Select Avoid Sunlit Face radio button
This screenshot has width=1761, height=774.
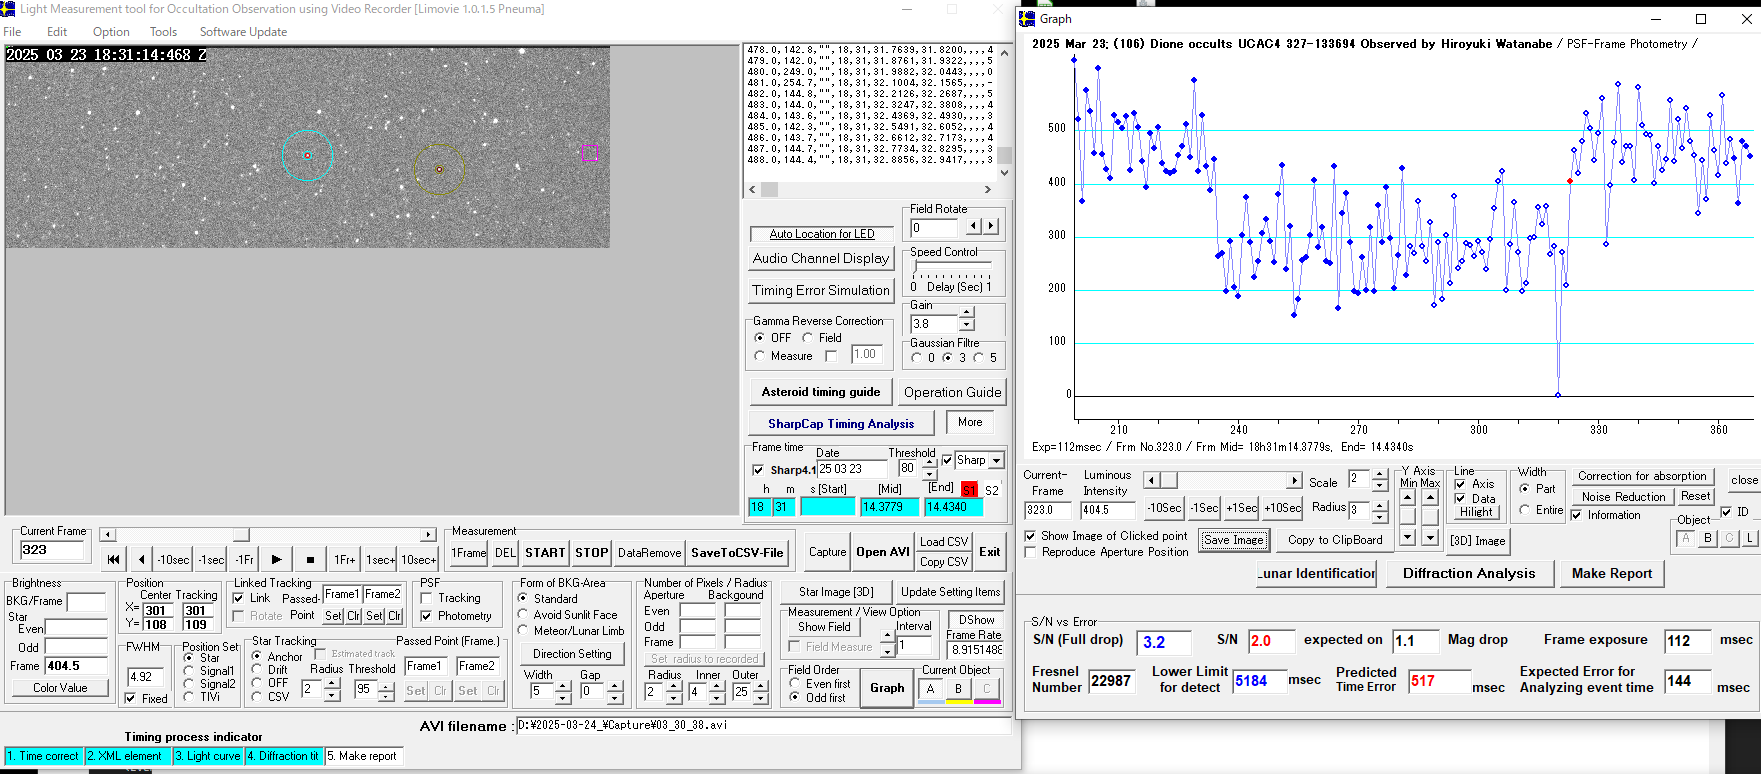[523, 615]
